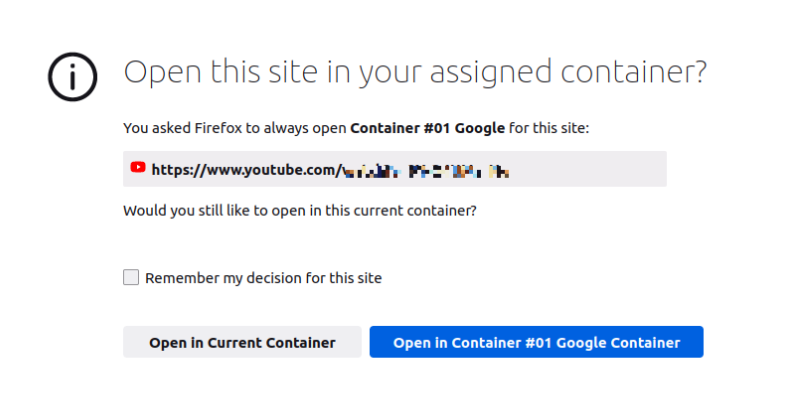Image resolution: width=802 pixels, height=407 pixels.
Task: Click the empty right end of the URL box
Action: pos(600,170)
